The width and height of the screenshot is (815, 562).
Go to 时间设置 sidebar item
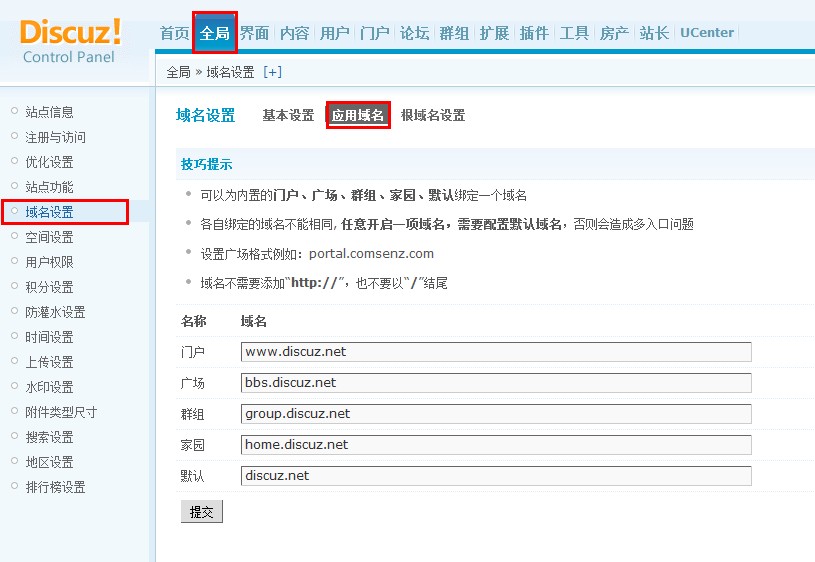click(x=49, y=336)
